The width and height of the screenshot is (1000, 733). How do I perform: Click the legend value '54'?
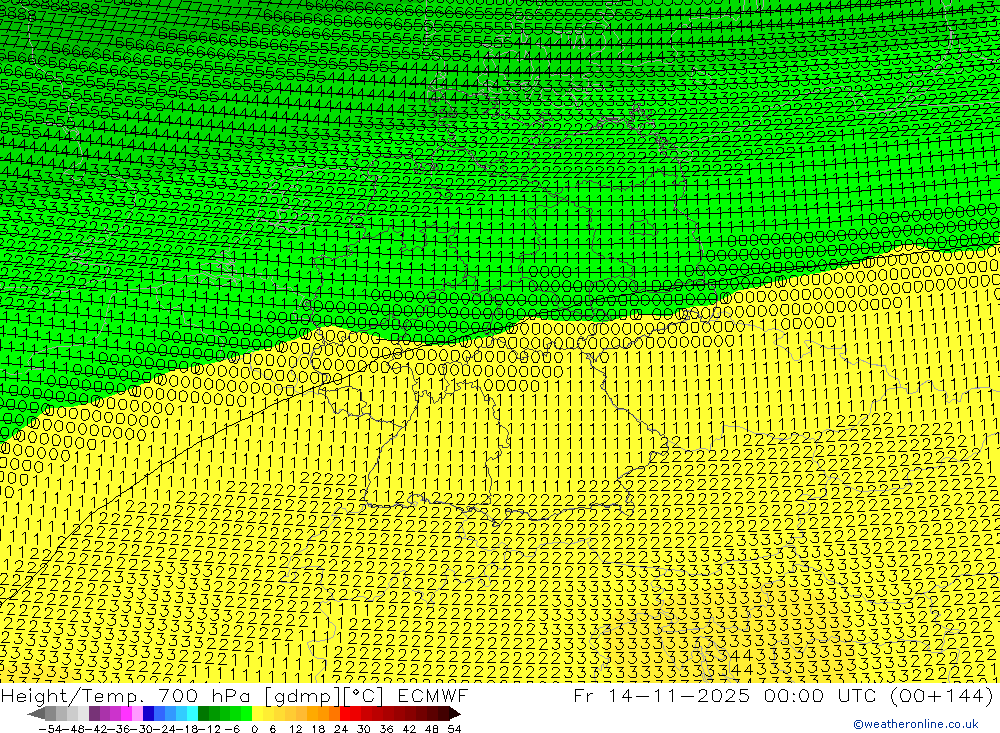click(x=454, y=729)
